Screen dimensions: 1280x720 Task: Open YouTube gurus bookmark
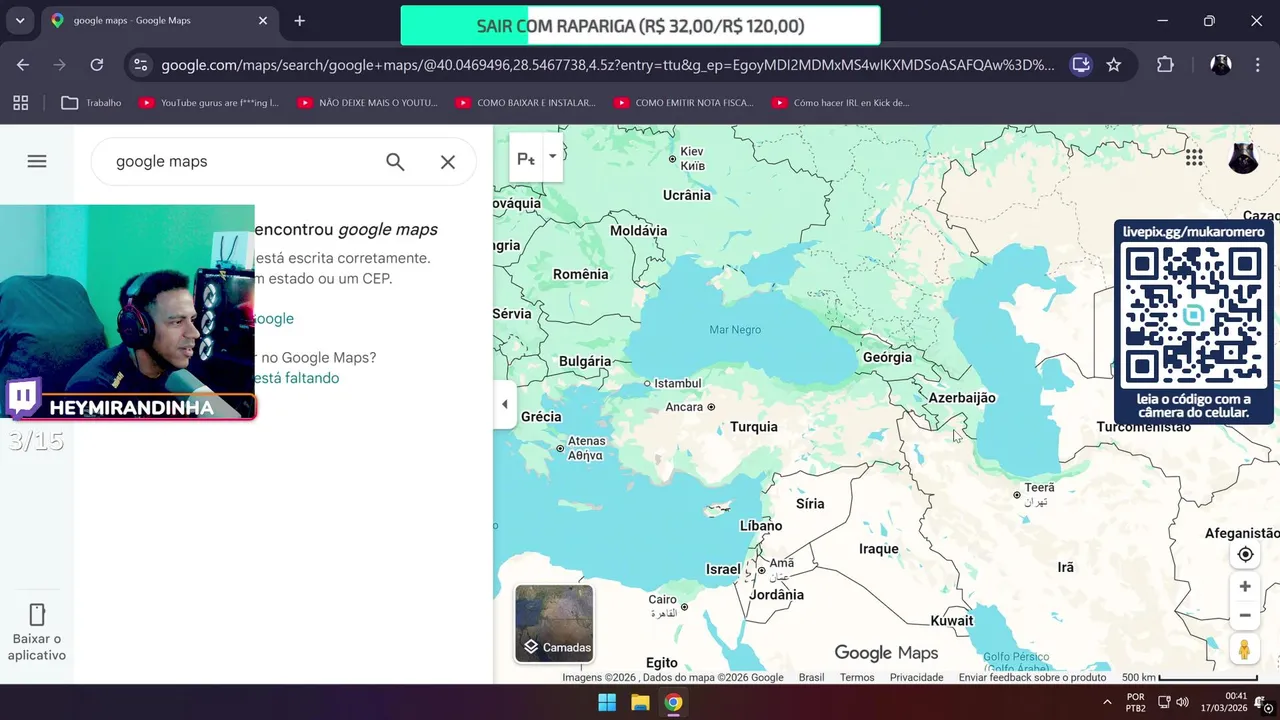pos(210,102)
